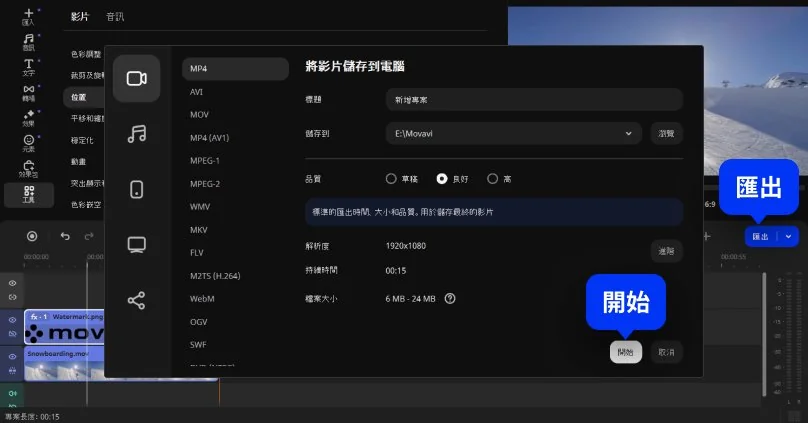Toggle the crossed-out icon on Watermark track

(12, 334)
